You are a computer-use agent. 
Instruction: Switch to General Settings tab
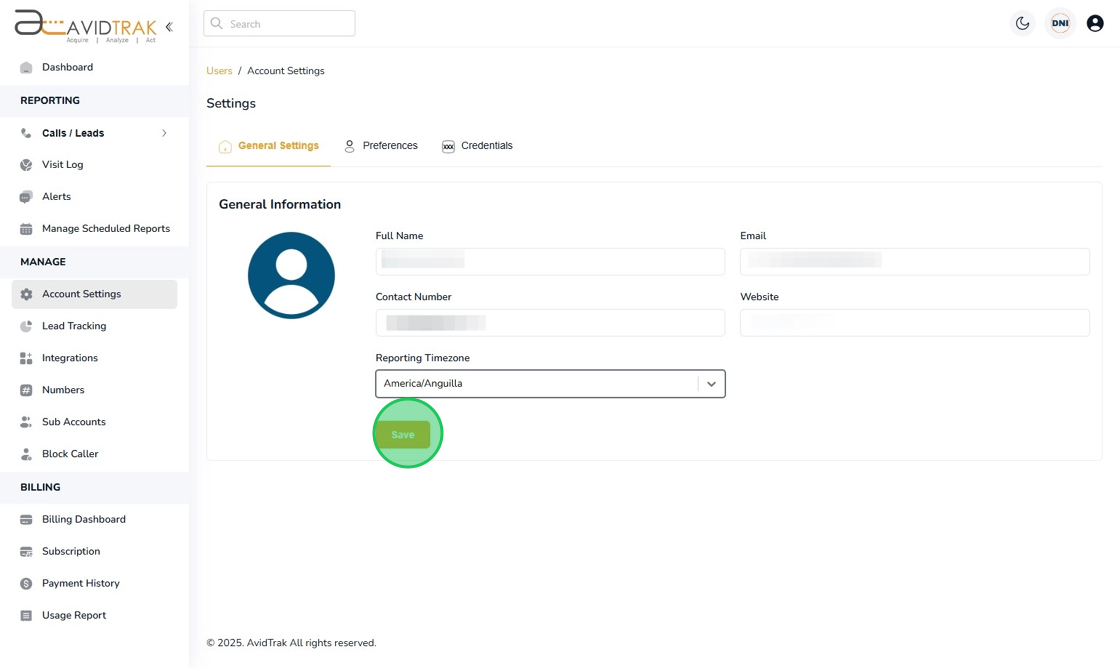pyautogui.click(x=269, y=146)
